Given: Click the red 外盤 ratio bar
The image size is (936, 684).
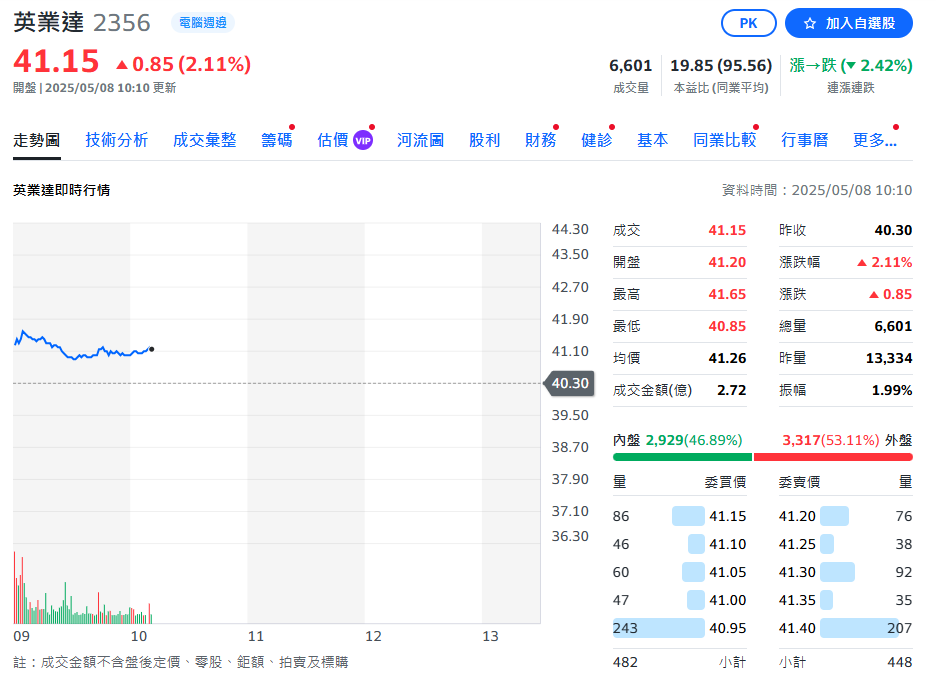Looking at the screenshot, I should click(833, 457).
